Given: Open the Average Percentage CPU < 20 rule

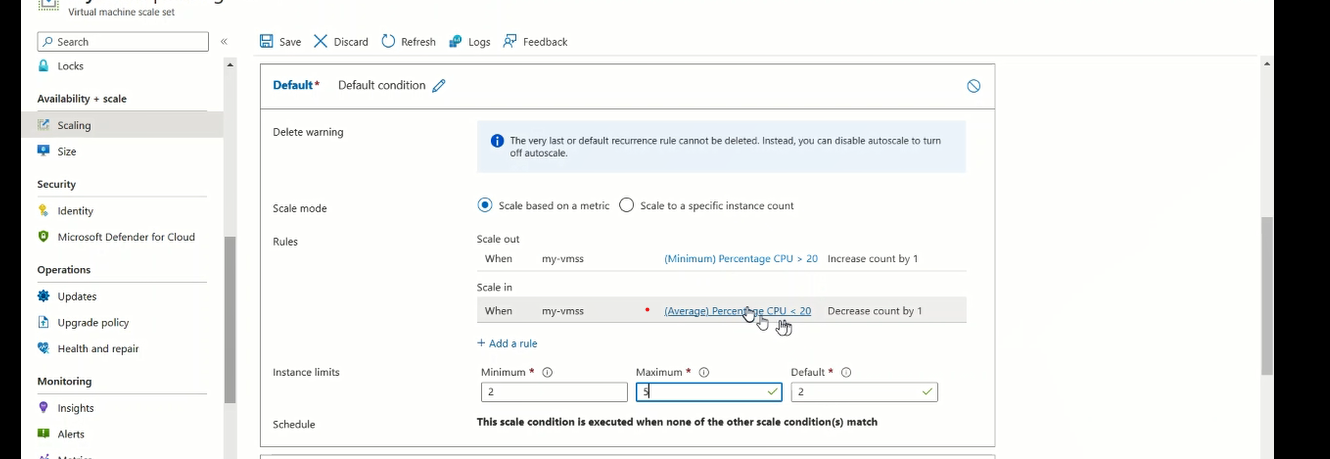Looking at the screenshot, I should (x=737, y=311).
